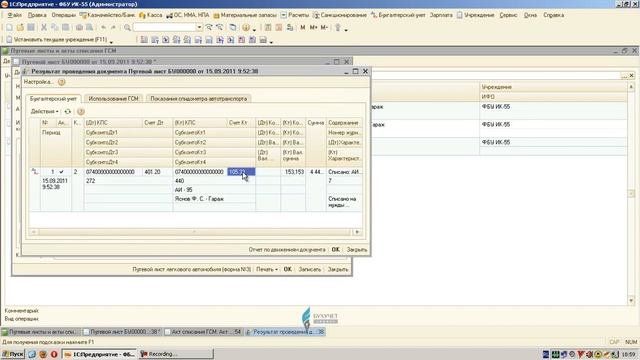The width and height of the screenshot is (640, 360).
Task: Click the Print toolbar icon
Action: [x=79, y=27]
